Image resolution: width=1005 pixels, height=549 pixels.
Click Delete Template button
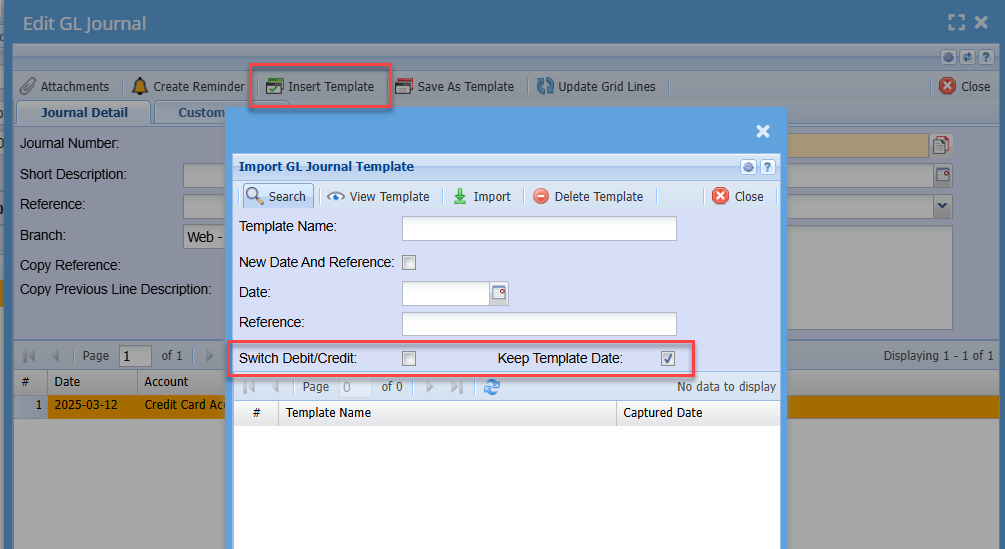588,197
